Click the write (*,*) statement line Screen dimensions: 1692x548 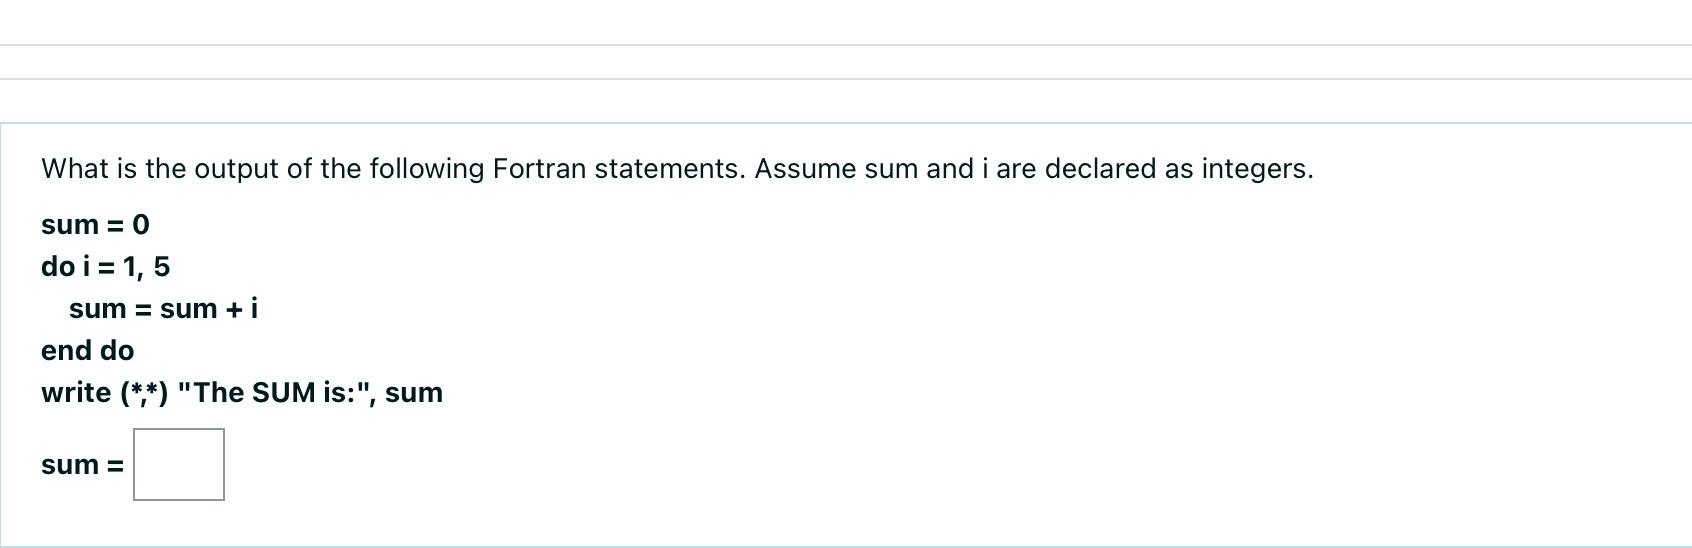click(242, 393)
